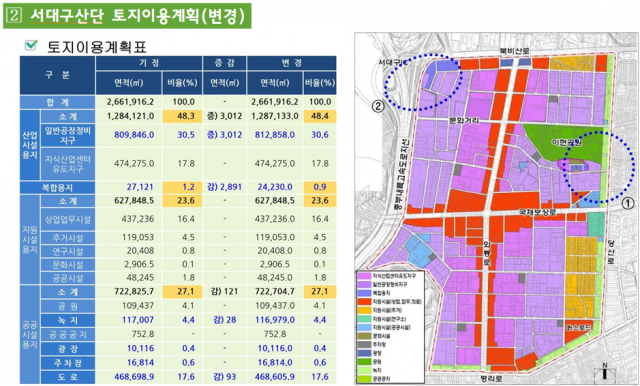Click the boxed number 2 in the green title banner
The width and height of the screenshot is (640, 386).
(15, 16)
